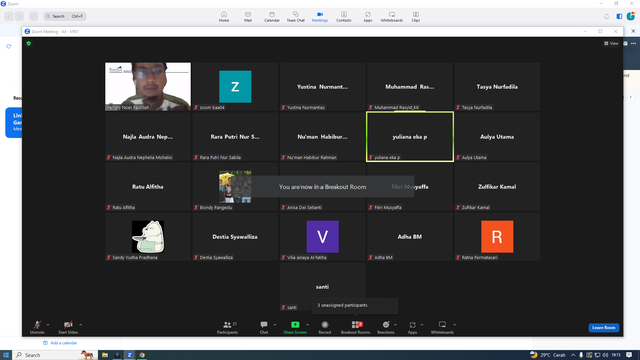Open Chrome from the taskbar

click(142, 355)
